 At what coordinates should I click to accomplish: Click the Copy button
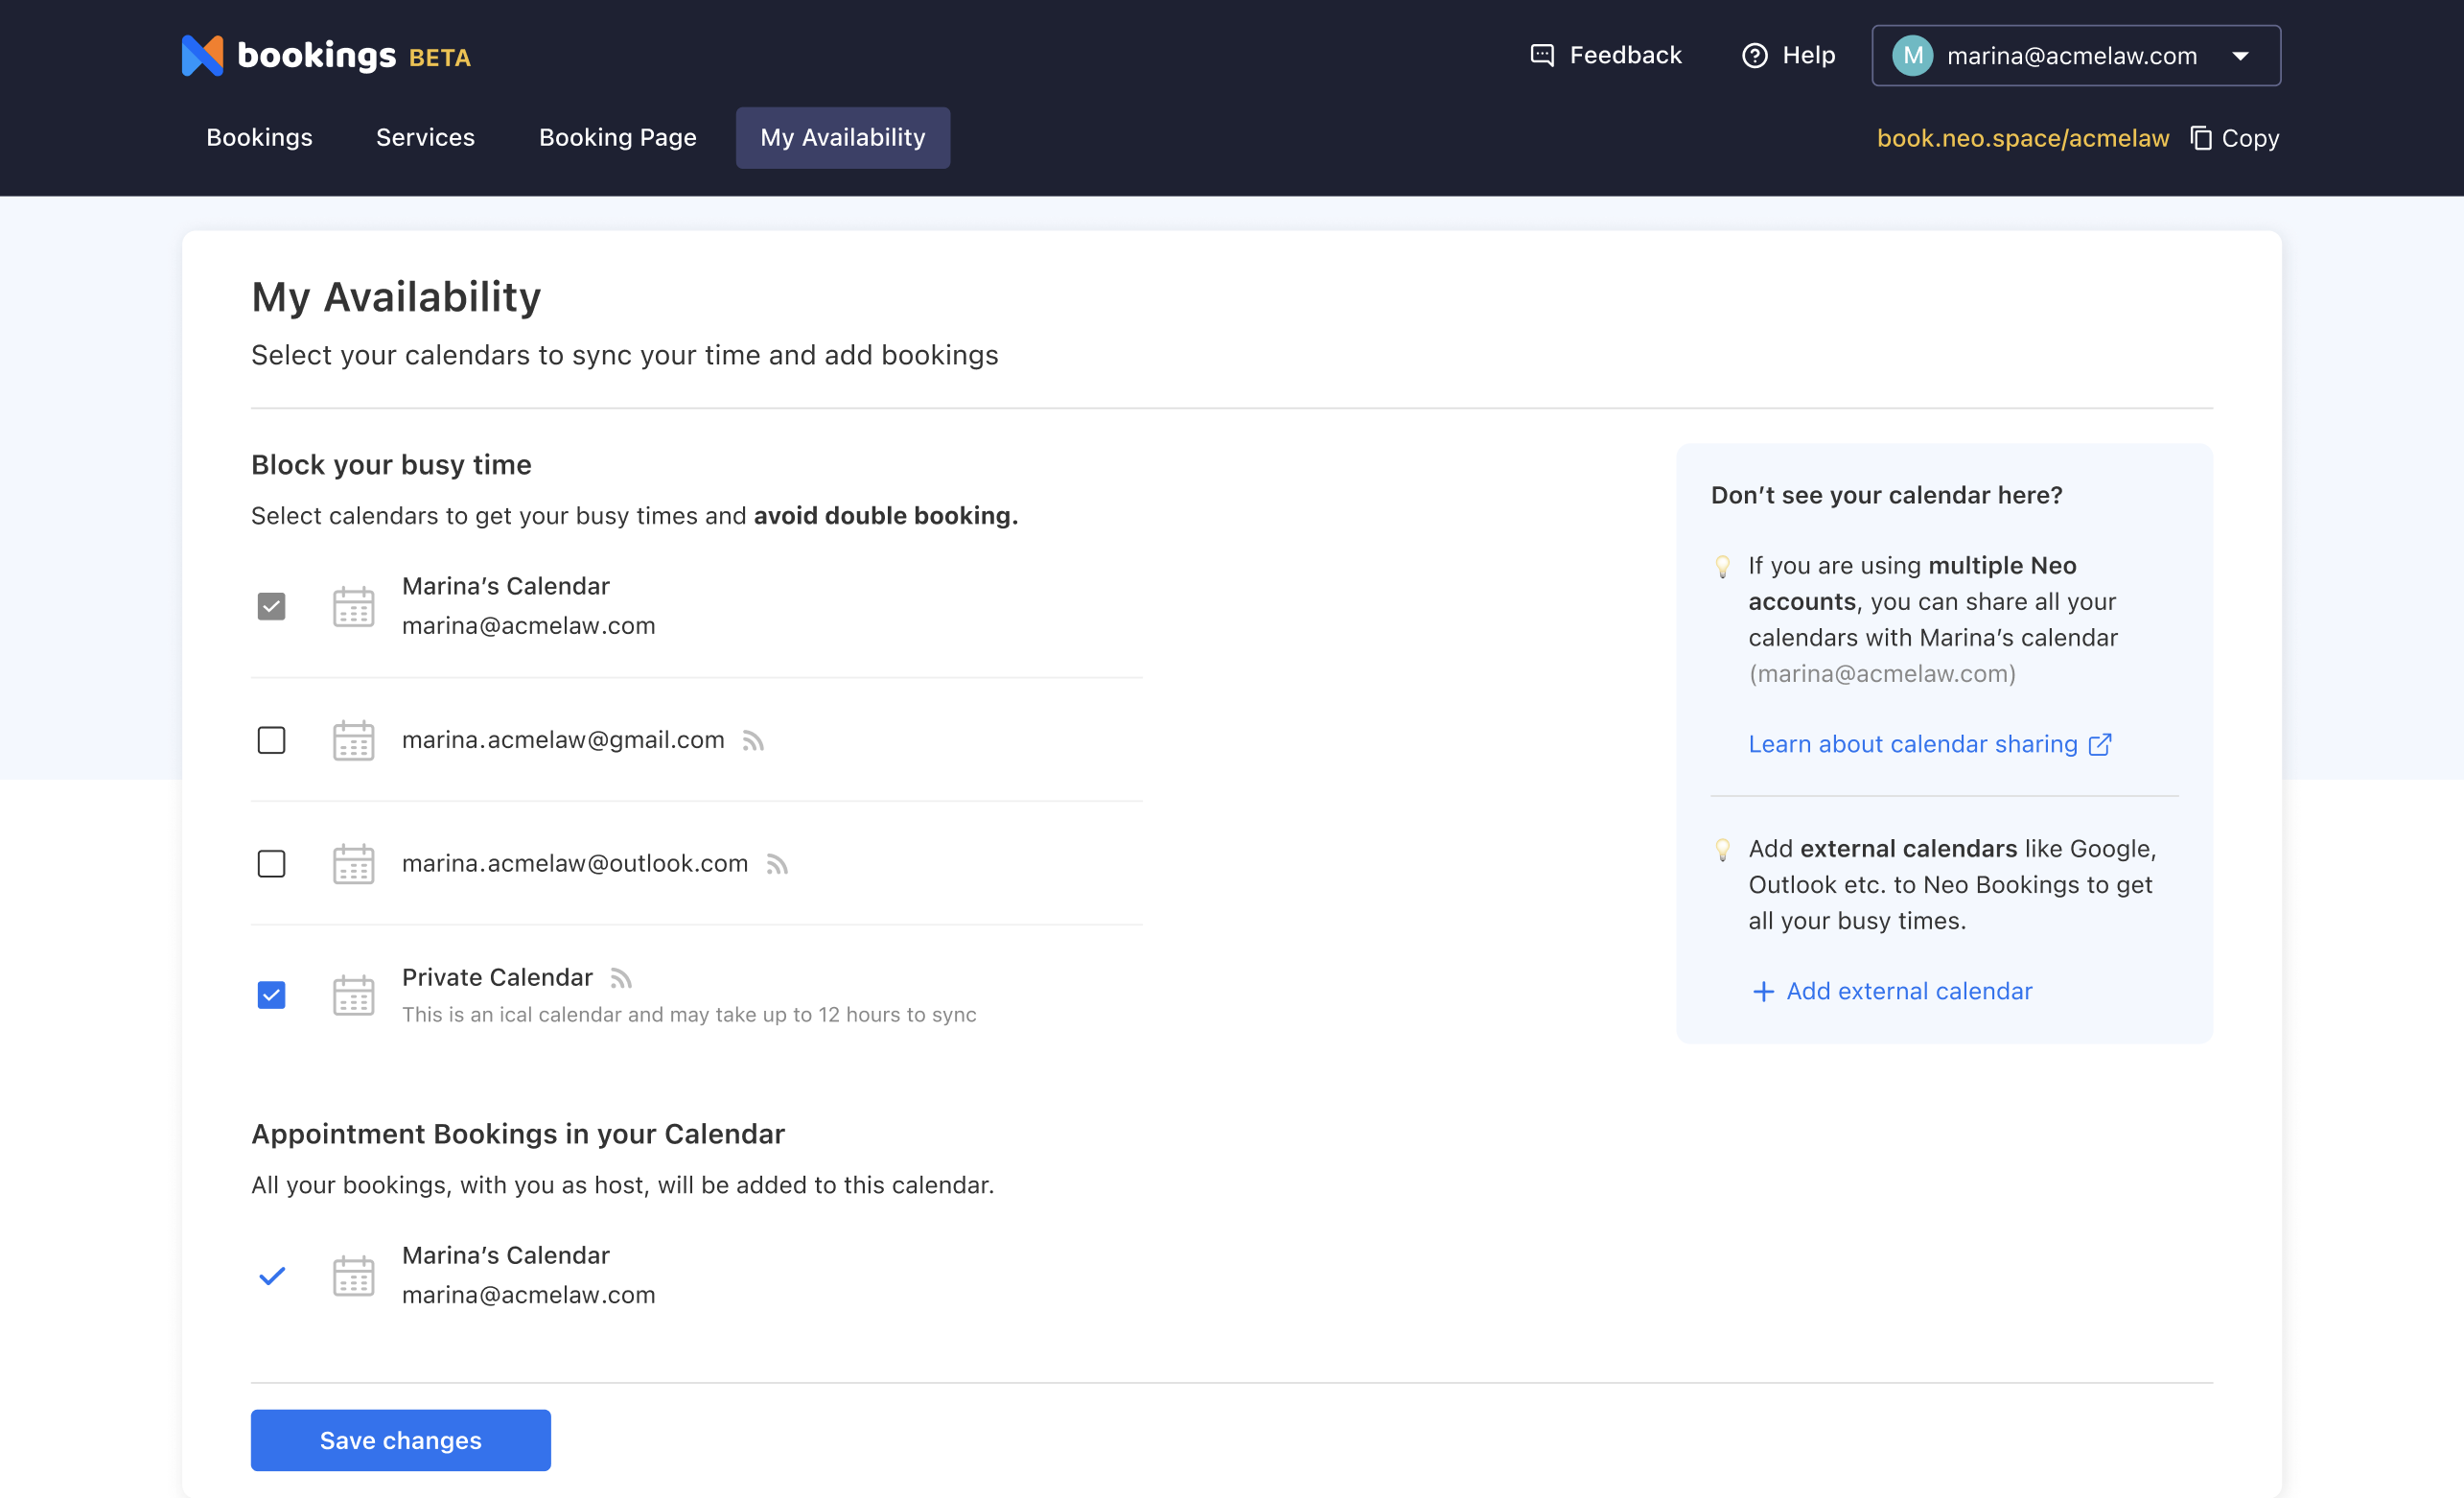pos(2234,138)
